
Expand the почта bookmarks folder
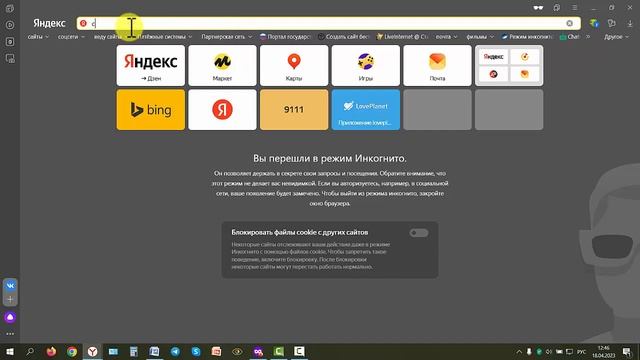[447, 37]
